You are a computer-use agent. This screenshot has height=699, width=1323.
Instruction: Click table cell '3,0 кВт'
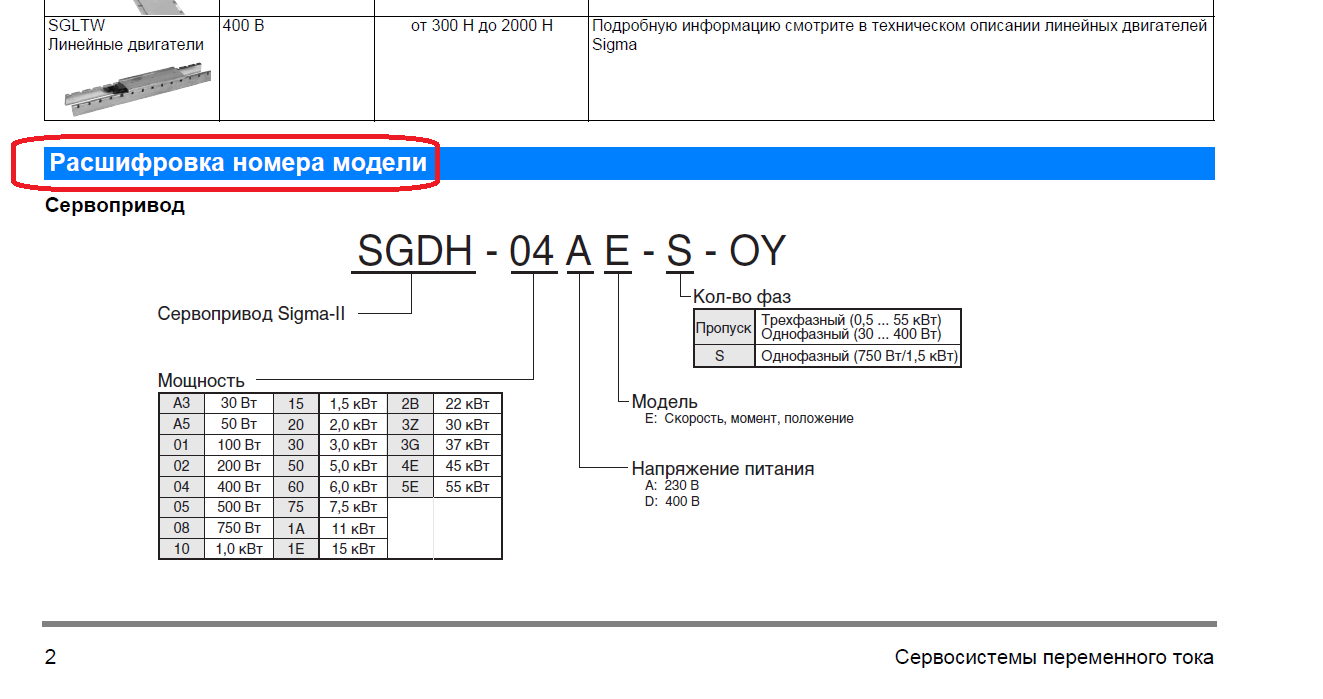click(x=354, y=445)
